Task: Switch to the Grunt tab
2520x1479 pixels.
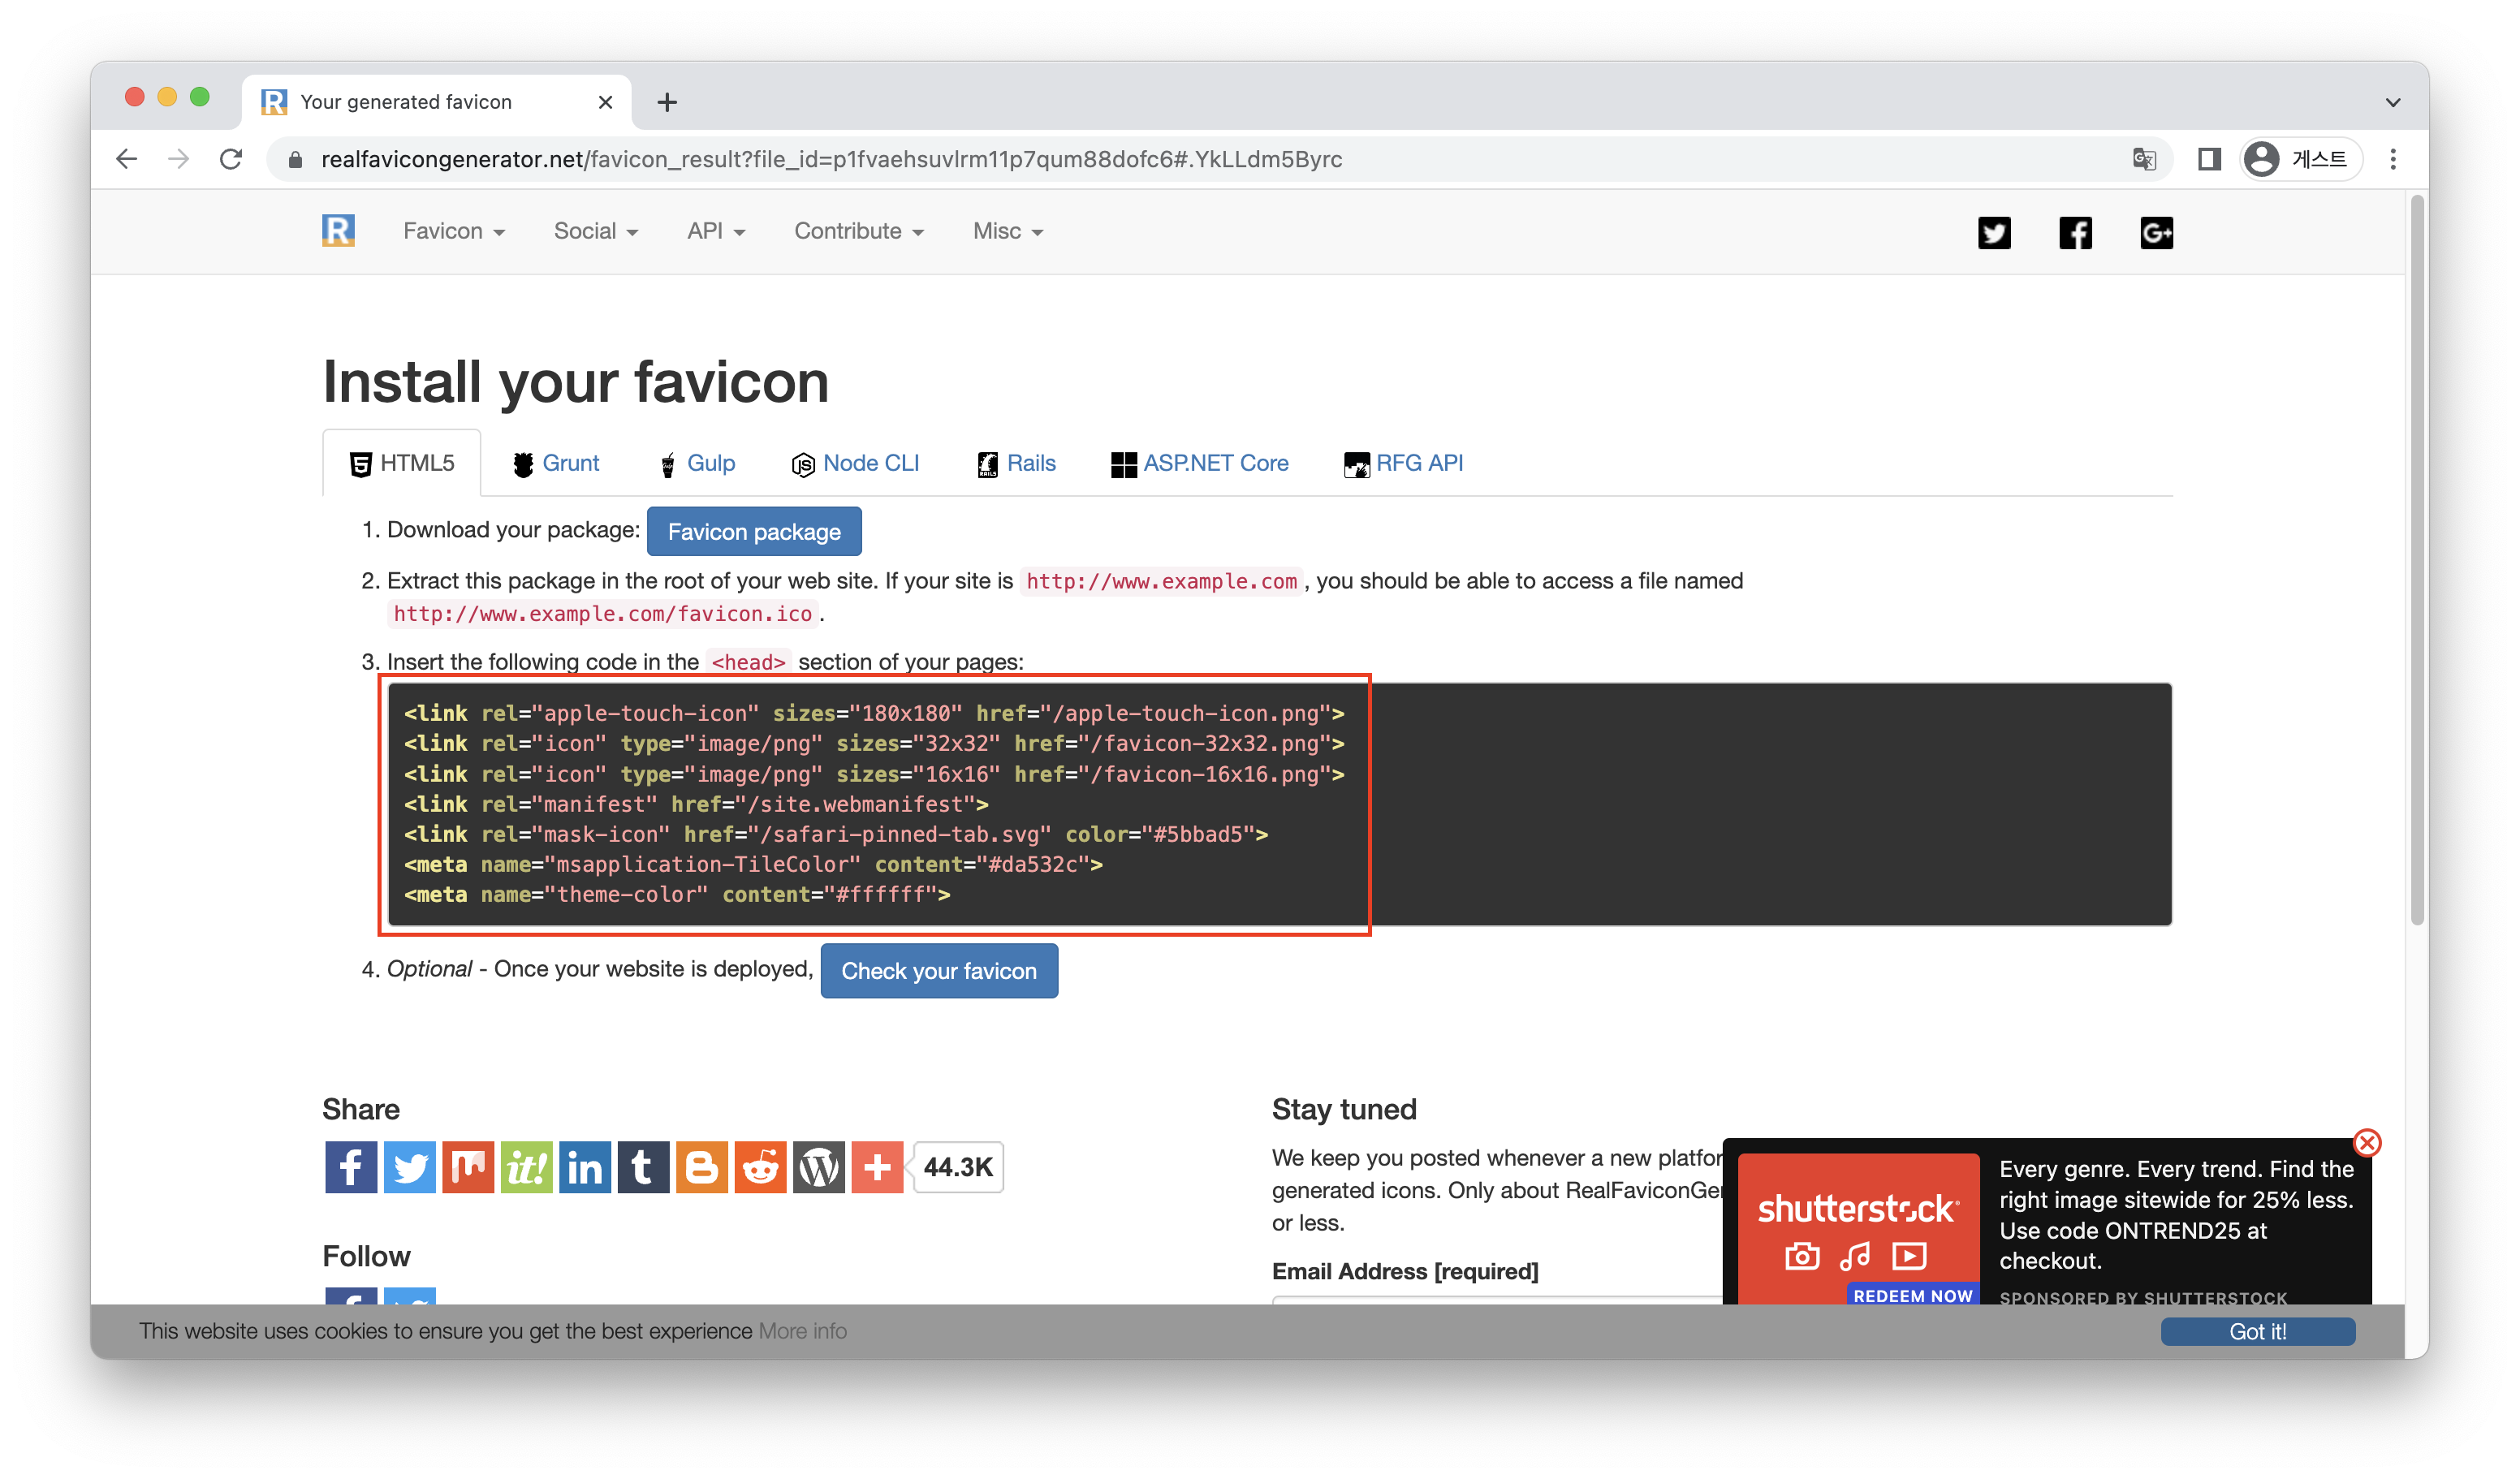Action: tap(556, 463)
